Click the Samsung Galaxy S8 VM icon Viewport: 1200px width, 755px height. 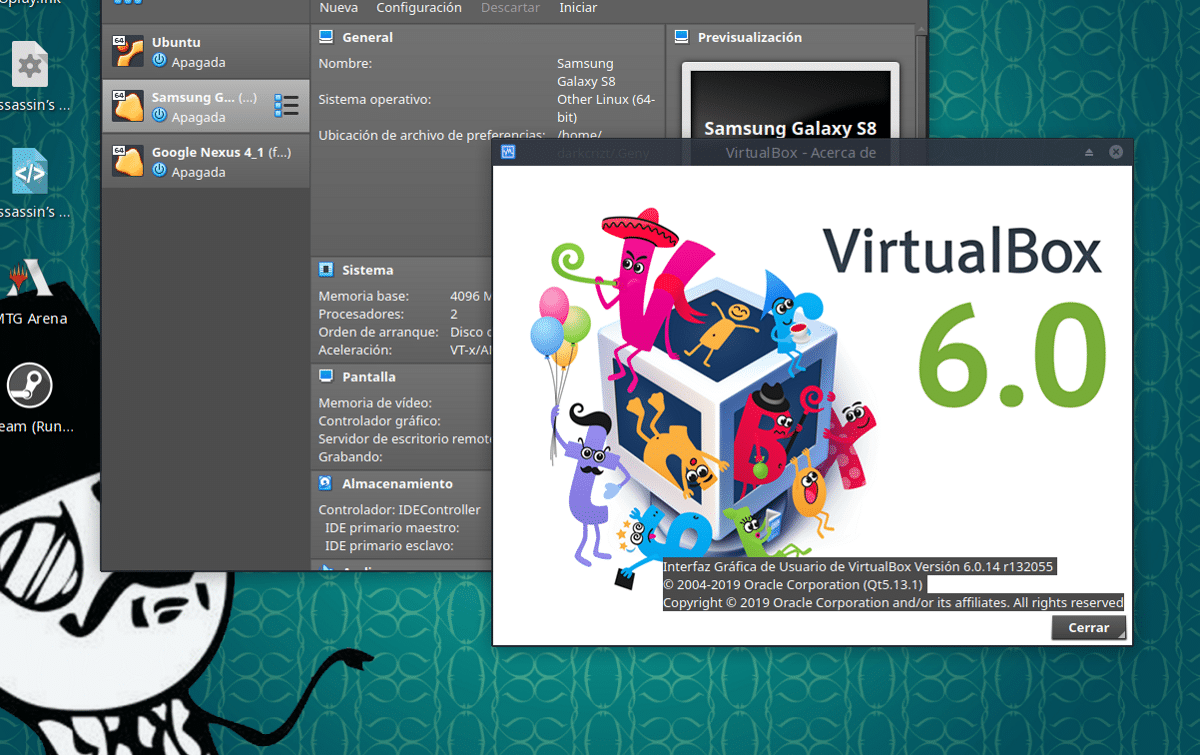coord(128,104)
